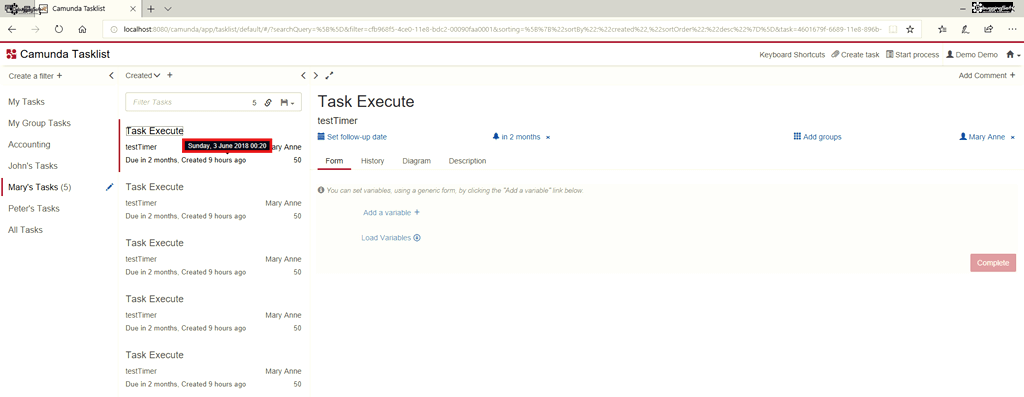Open the favorites hub icon
The height and width of the screenshot is (397, 1024).
(942, 29)
